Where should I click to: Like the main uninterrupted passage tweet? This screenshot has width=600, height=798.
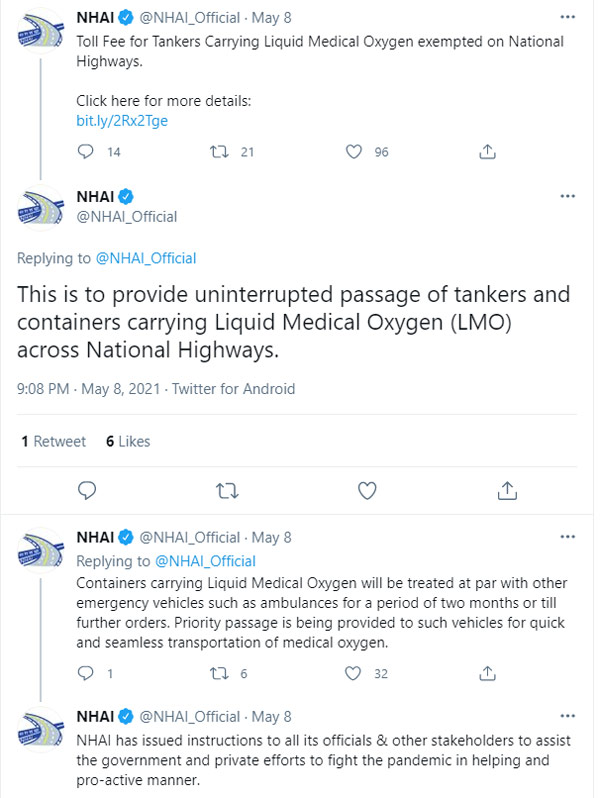(367, 490)
